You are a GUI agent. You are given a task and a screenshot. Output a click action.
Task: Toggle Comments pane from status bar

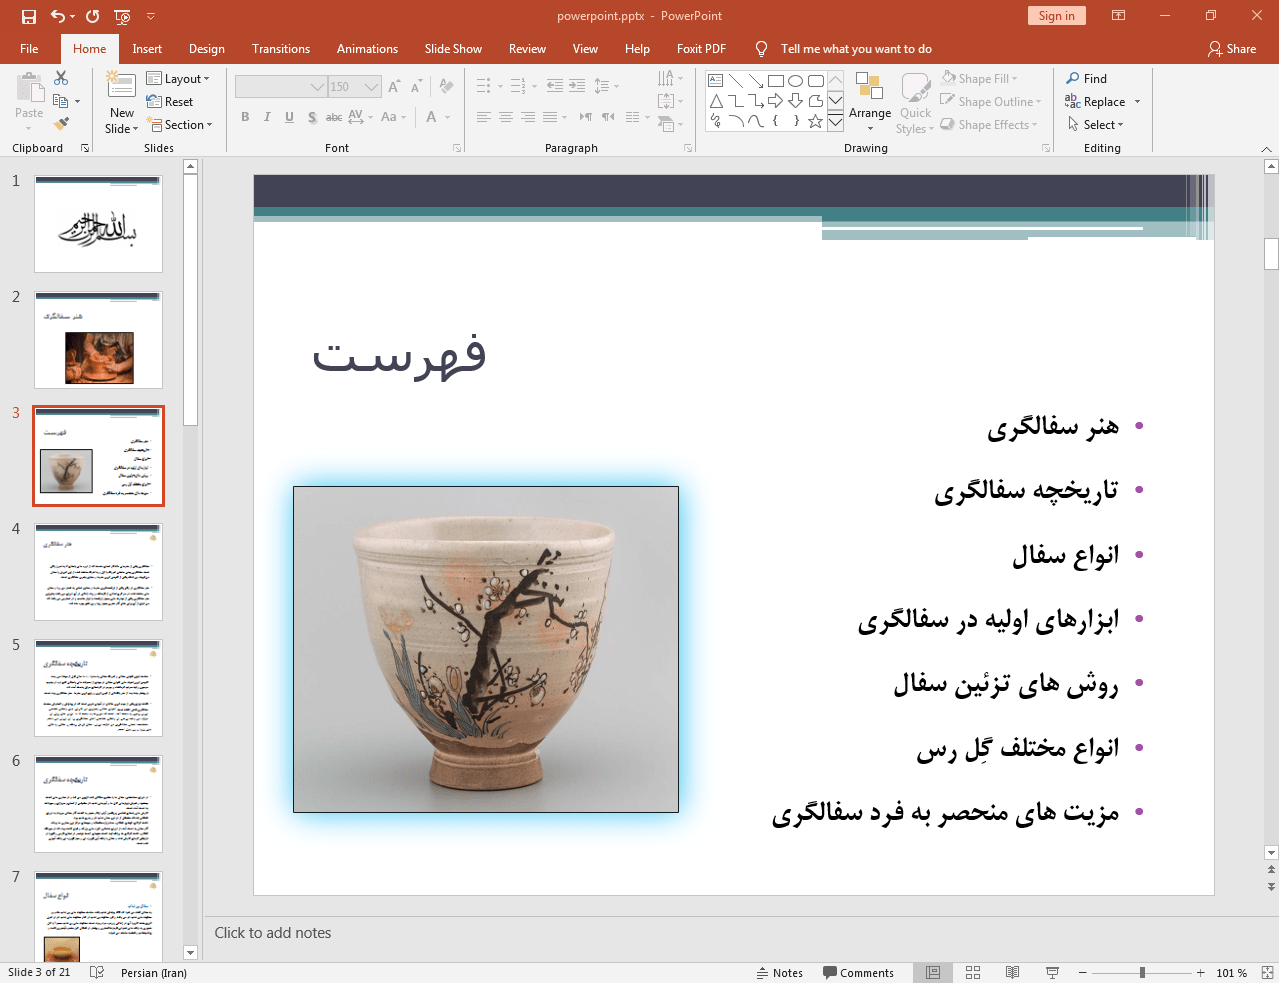(858, 972)
